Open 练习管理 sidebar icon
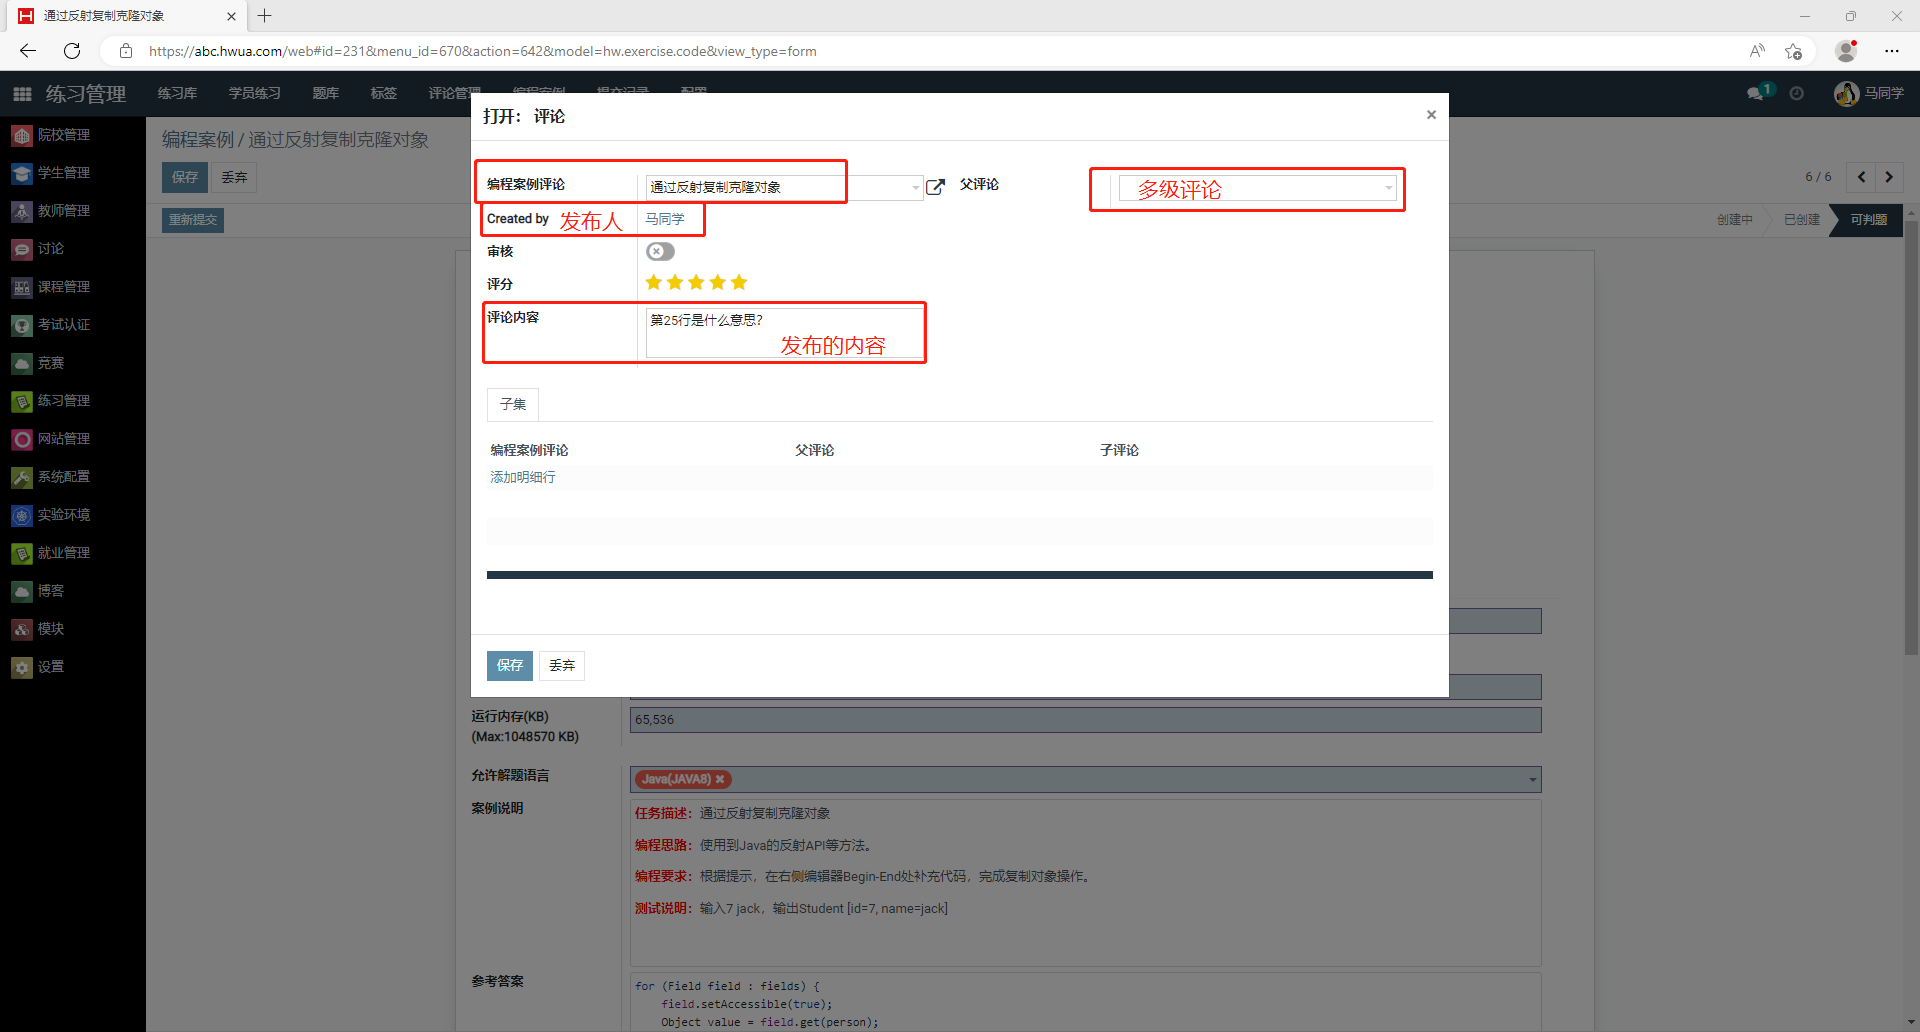 tap(22, 401)
